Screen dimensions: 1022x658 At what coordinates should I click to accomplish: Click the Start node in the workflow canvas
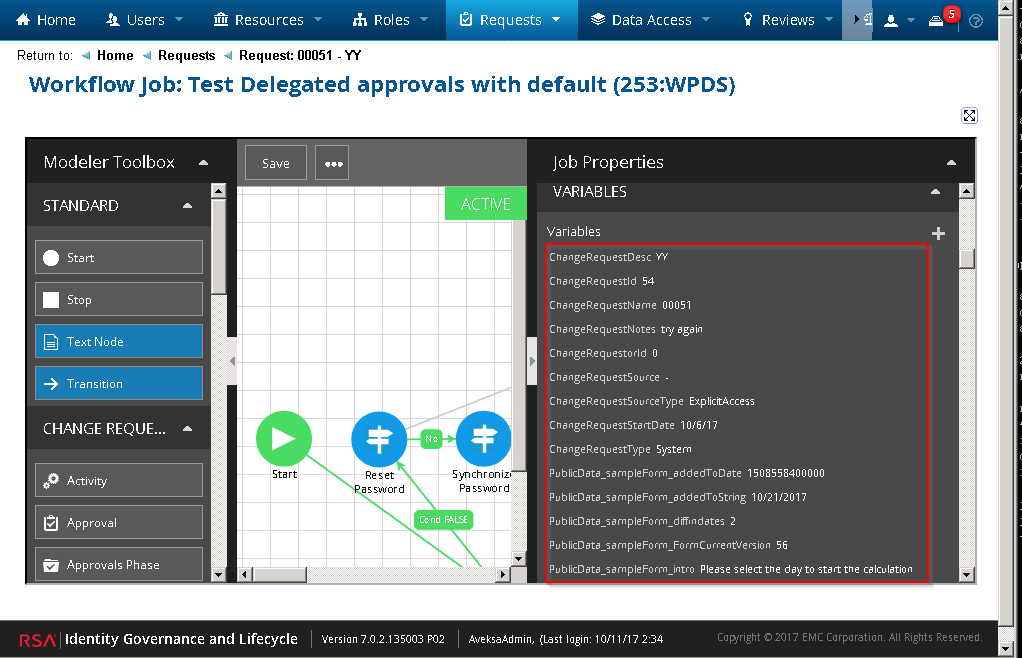[x=284, y=438]
